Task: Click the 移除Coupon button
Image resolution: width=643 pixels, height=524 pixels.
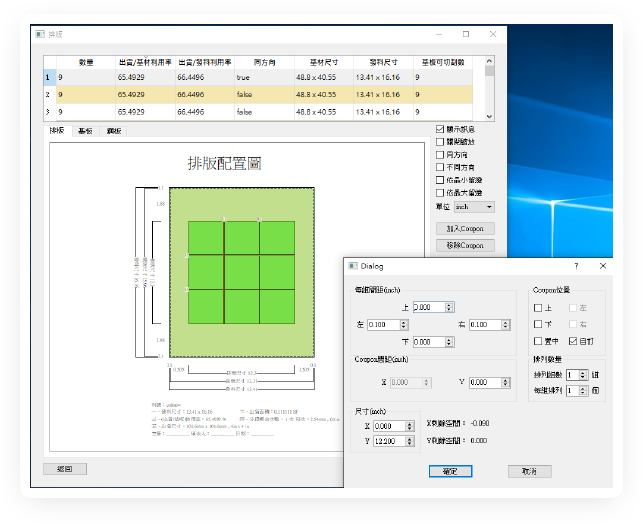Action: (465, 245)
